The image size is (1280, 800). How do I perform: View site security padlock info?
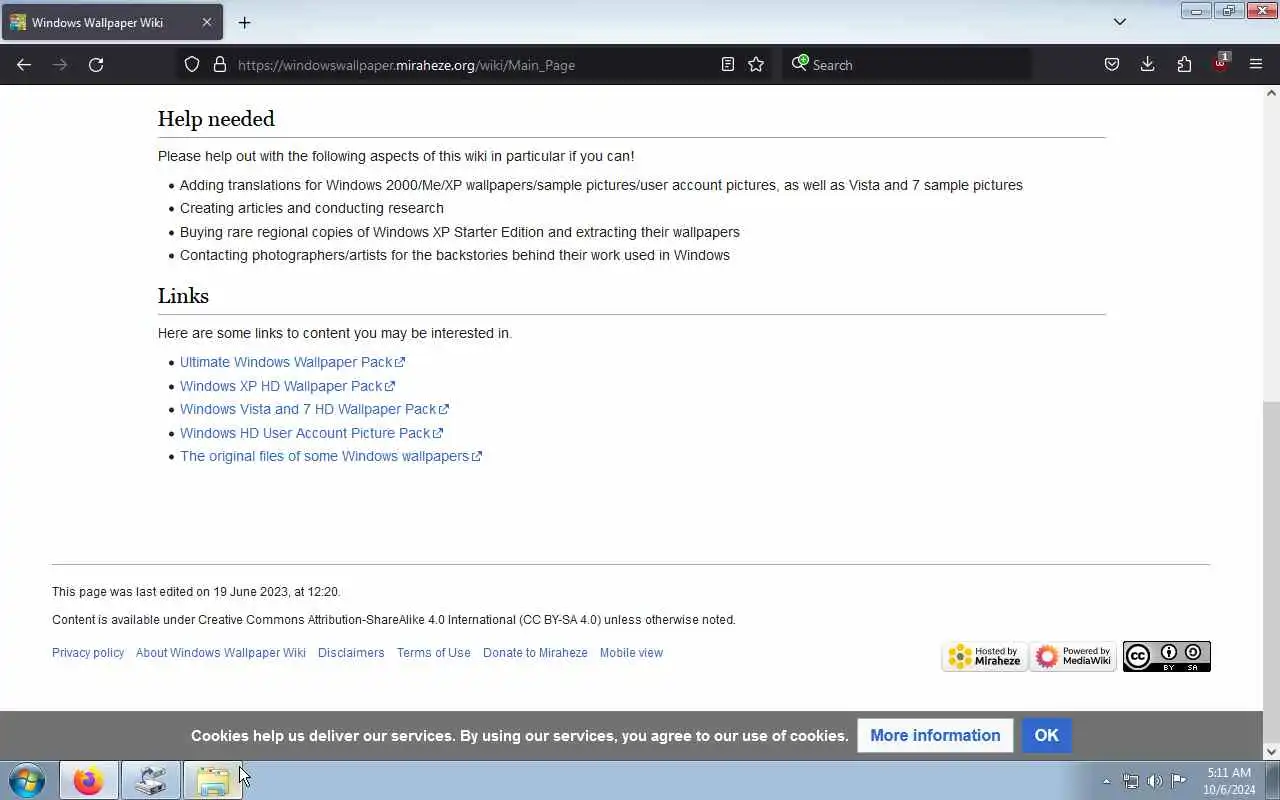(x=220, y=65)
